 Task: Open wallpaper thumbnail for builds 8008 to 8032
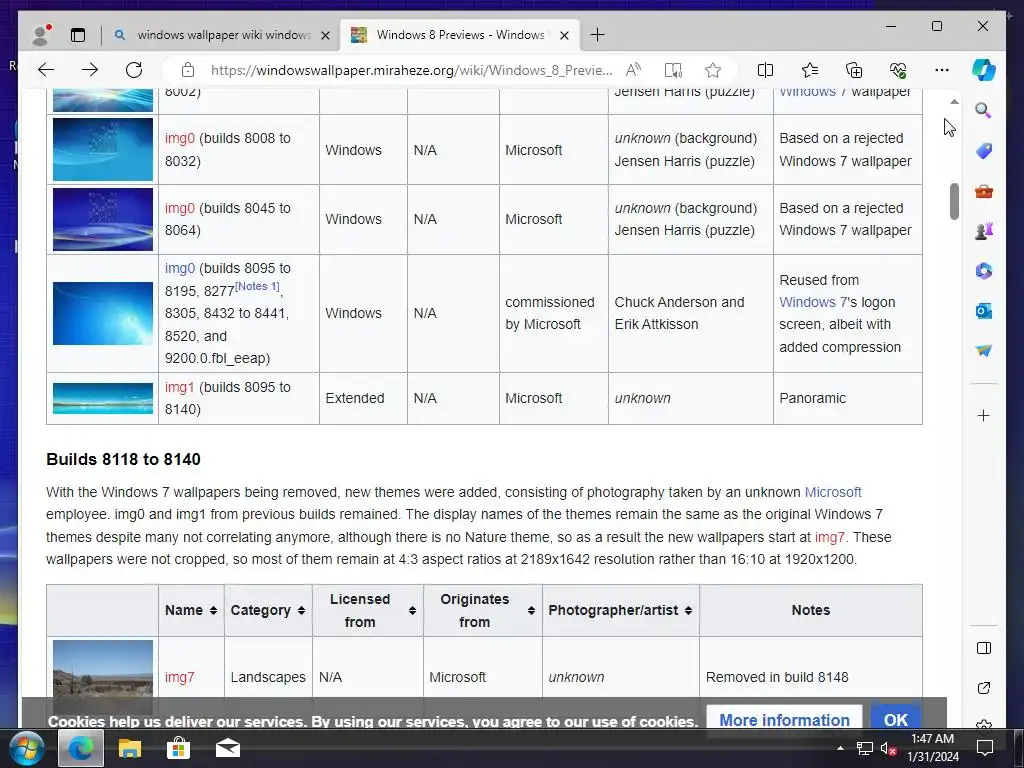103,150
